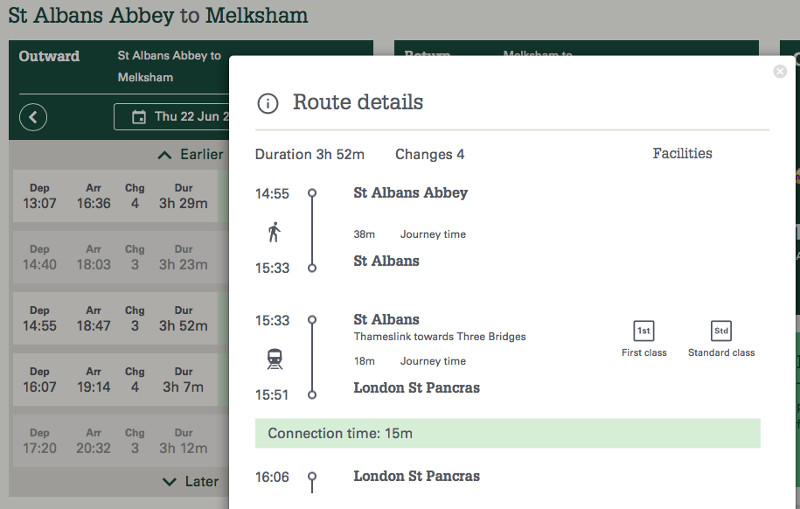Click the train icon for Thameslink leg
The height and width of the screenshot is (509, 800).
pyautogui.click(x=274, y=360)
